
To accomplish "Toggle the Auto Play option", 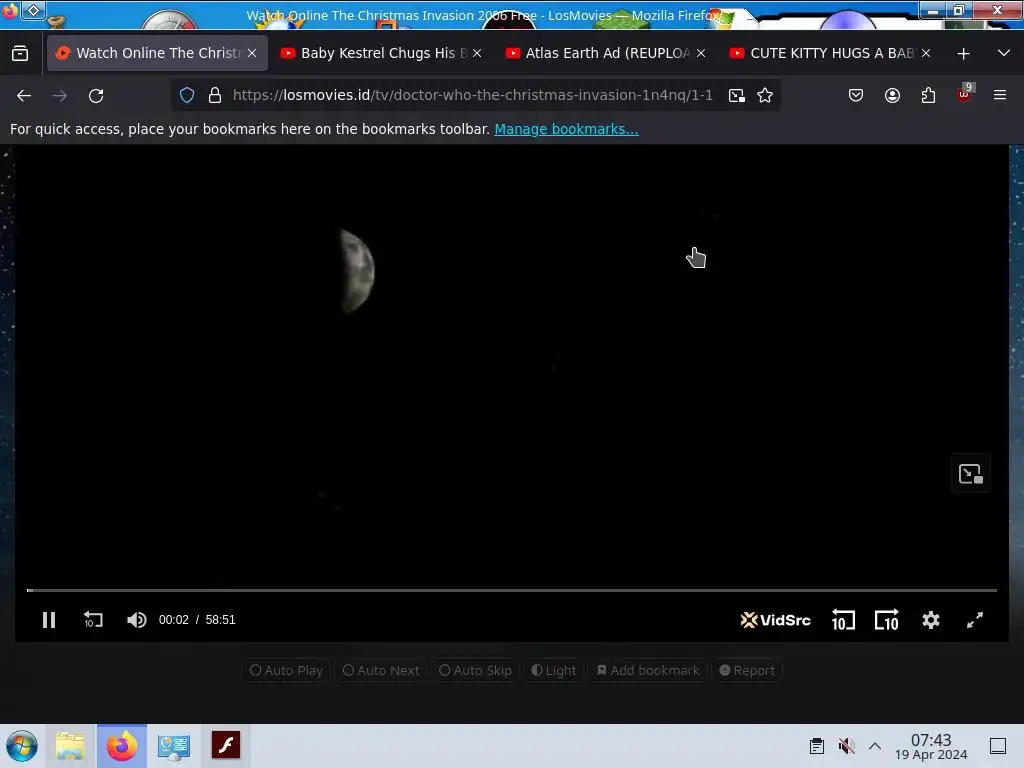I will [287, 671].
